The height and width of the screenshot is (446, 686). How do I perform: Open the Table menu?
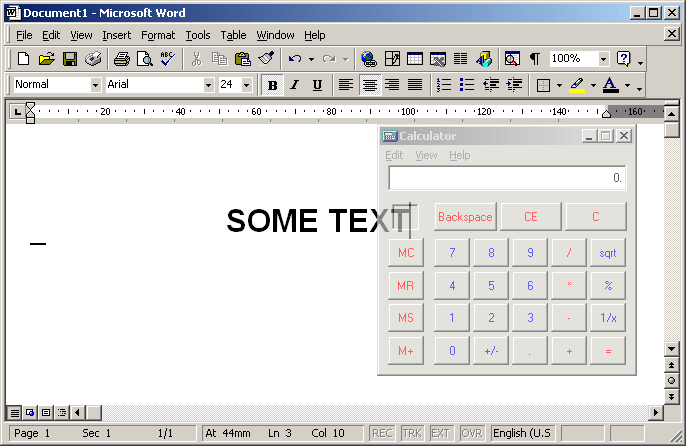233,35
